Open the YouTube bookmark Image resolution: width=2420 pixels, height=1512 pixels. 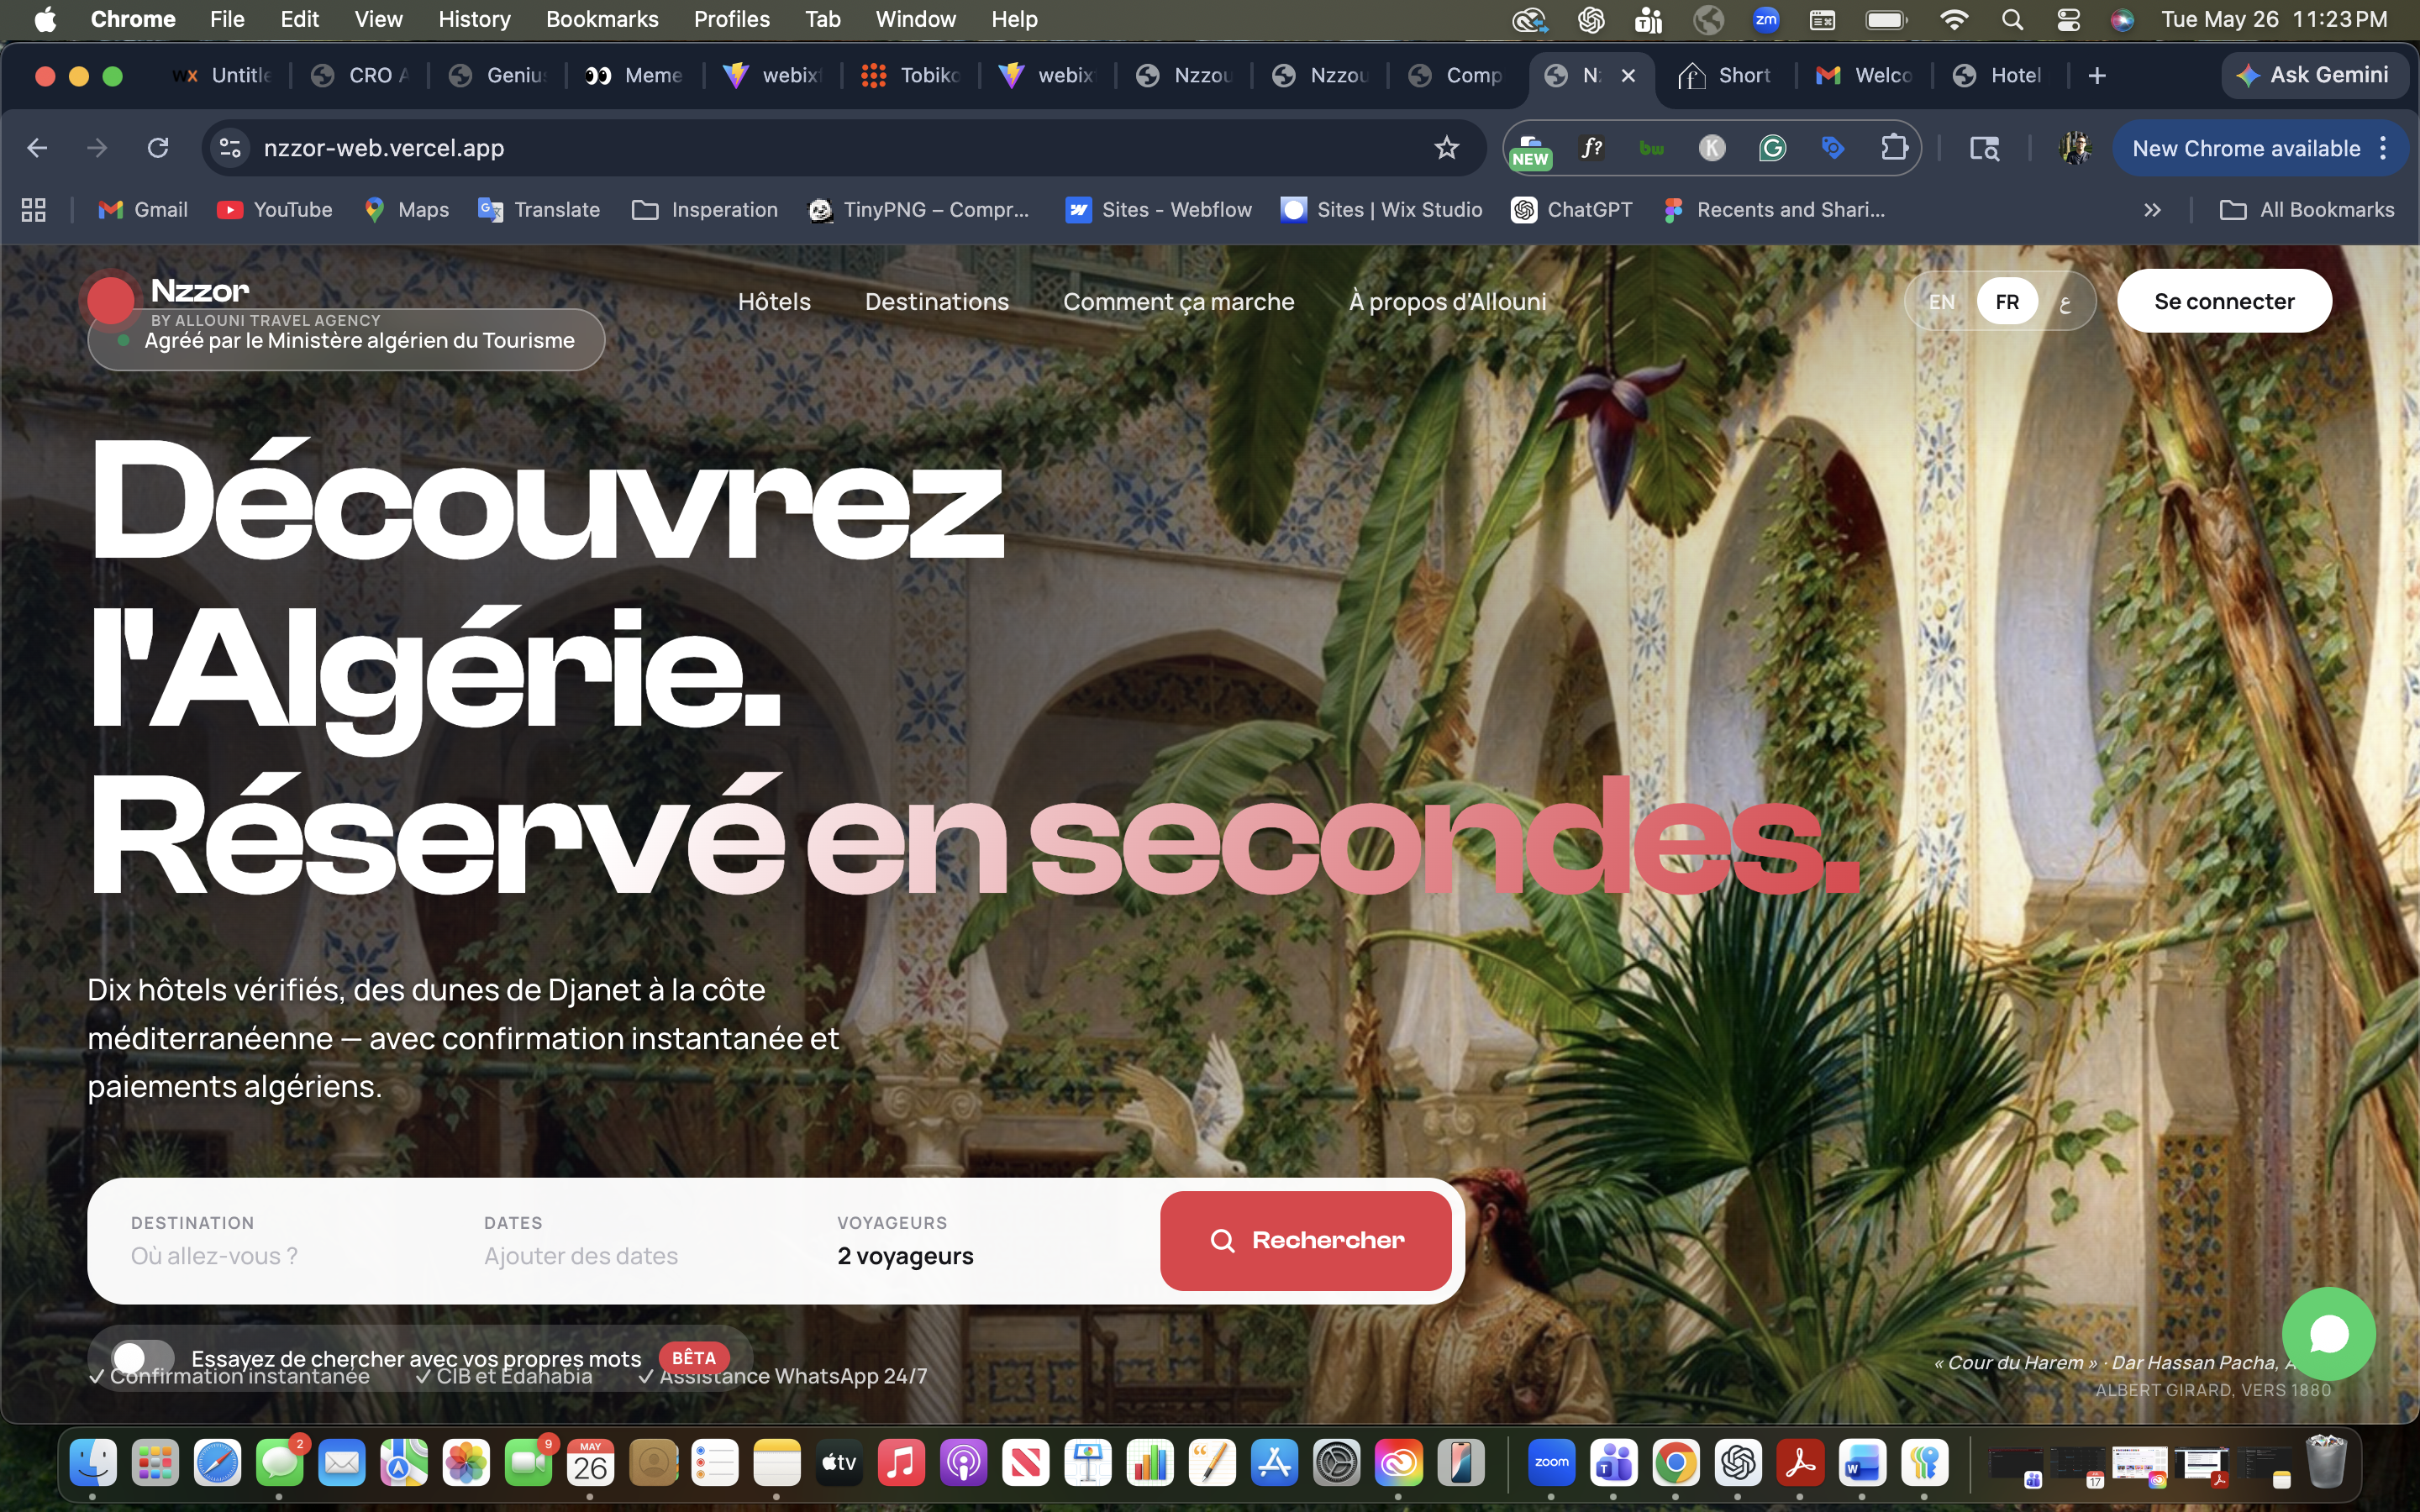275,210
